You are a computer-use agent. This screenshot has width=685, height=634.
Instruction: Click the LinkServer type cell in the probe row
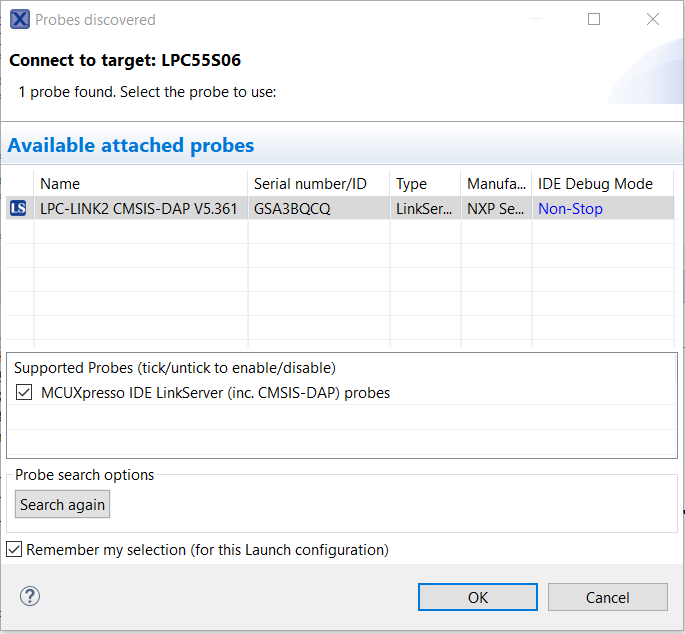(x=424, y=209)
